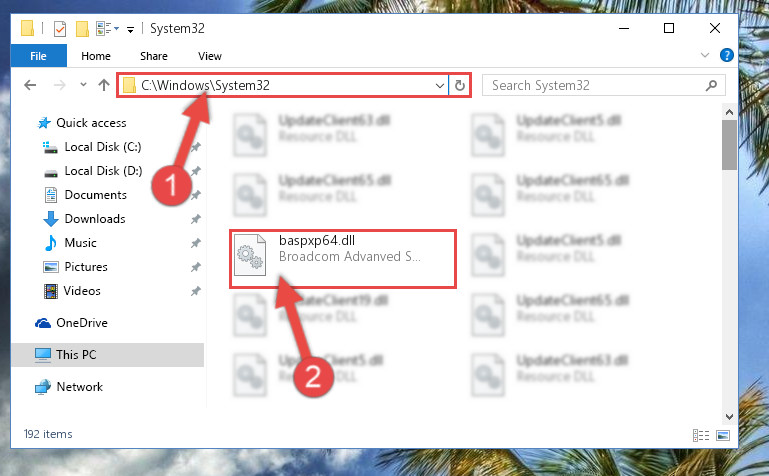Open the address bar history dropdown
Screen dimensions: 769x476
click(x=439, y=85)
